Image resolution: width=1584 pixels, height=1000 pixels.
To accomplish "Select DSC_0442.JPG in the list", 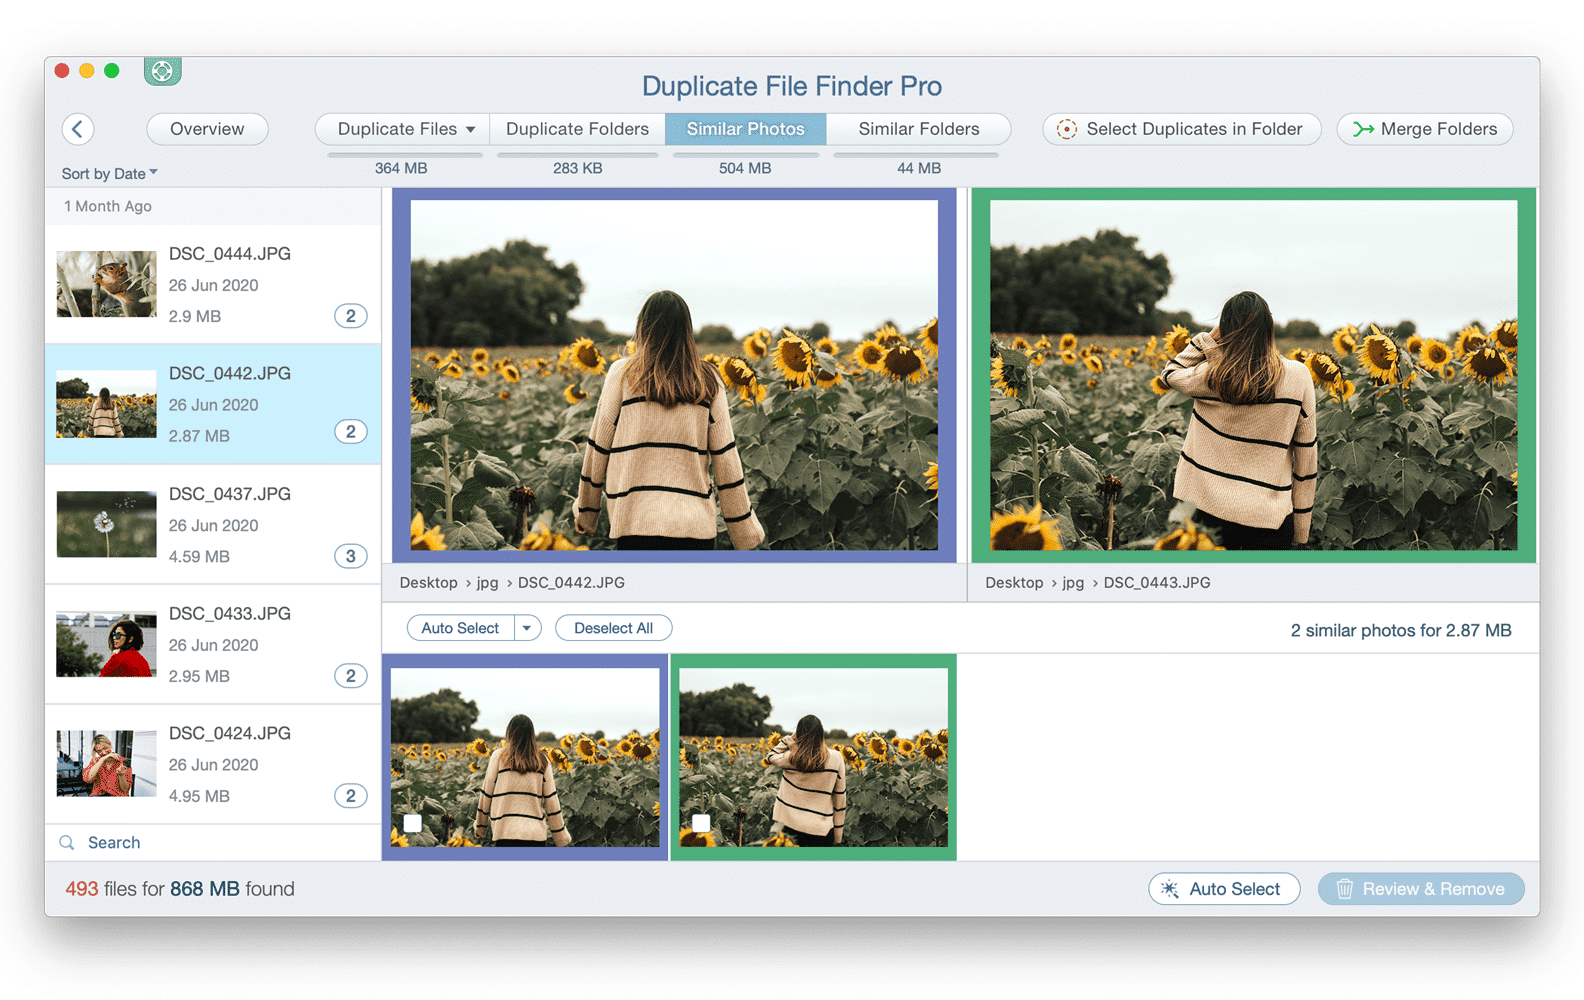I will 213,404.
